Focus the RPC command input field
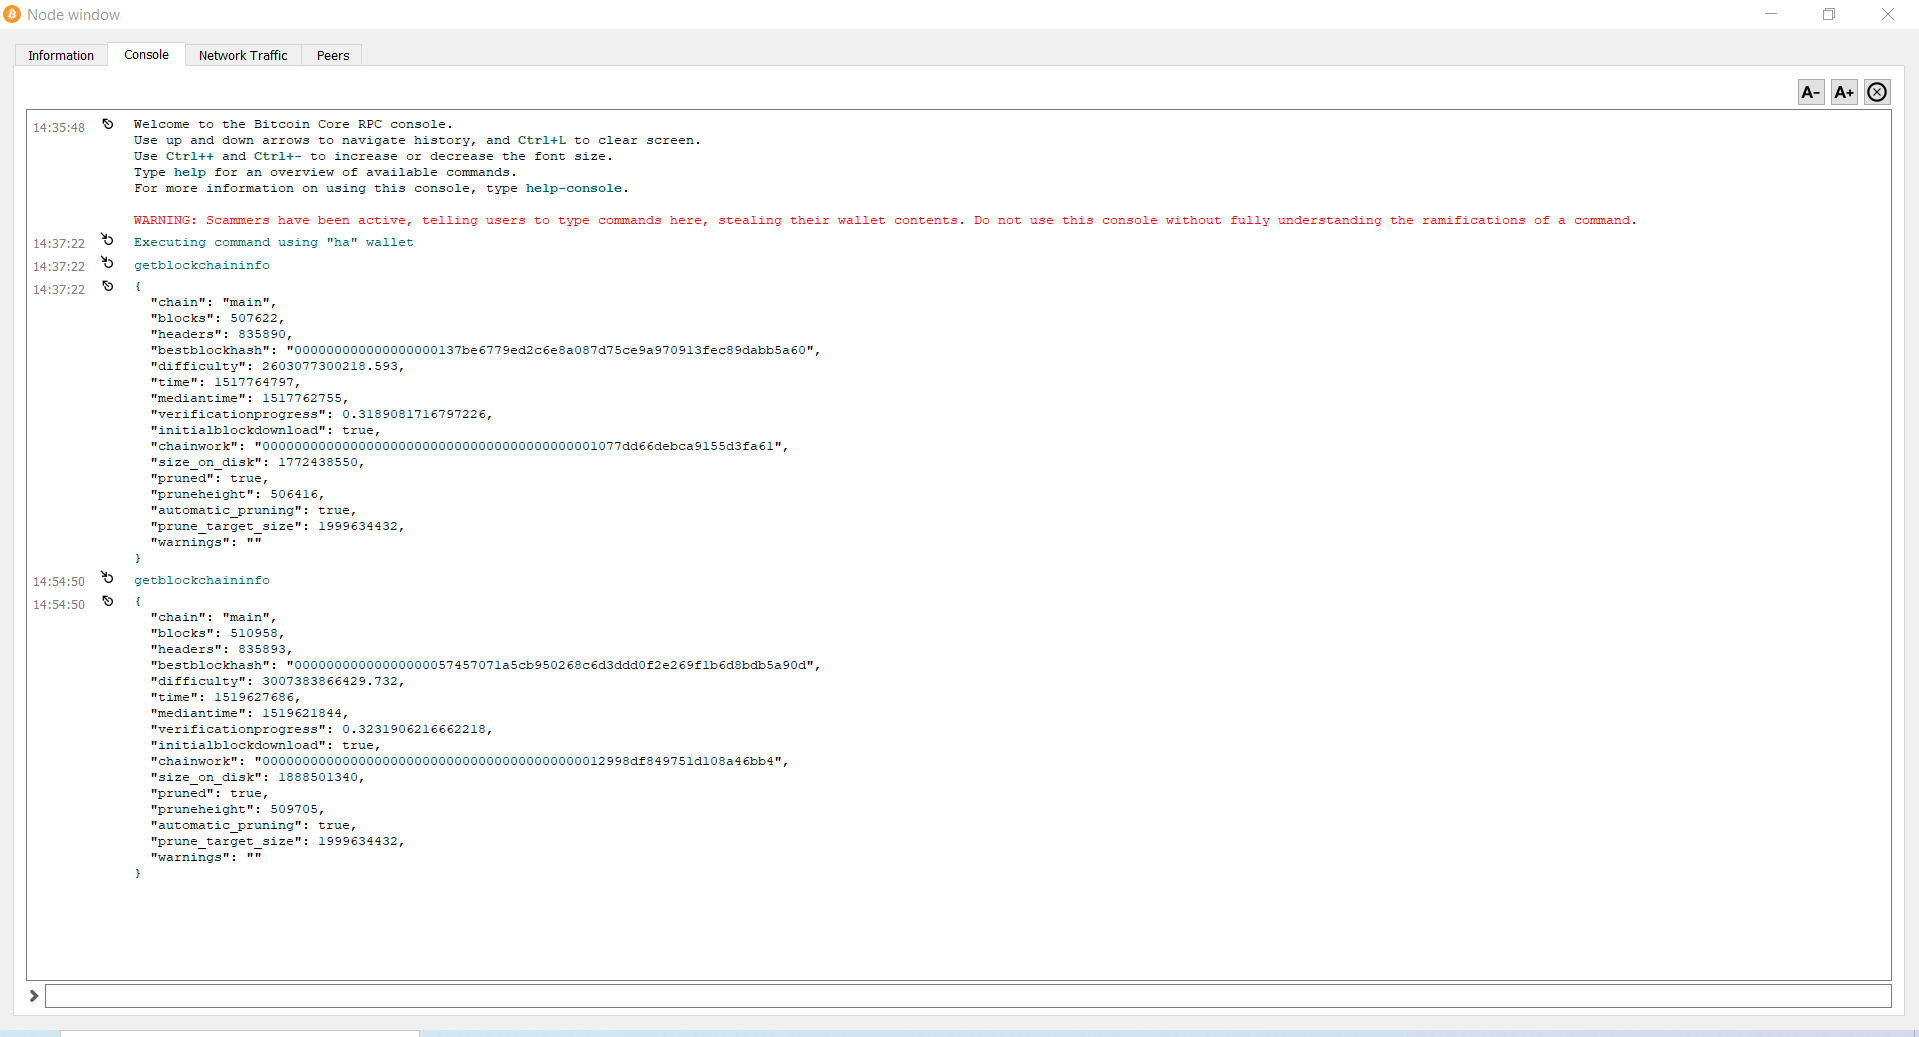The width and height of the screenshot is (1919, 1037). tap(968, 996)
